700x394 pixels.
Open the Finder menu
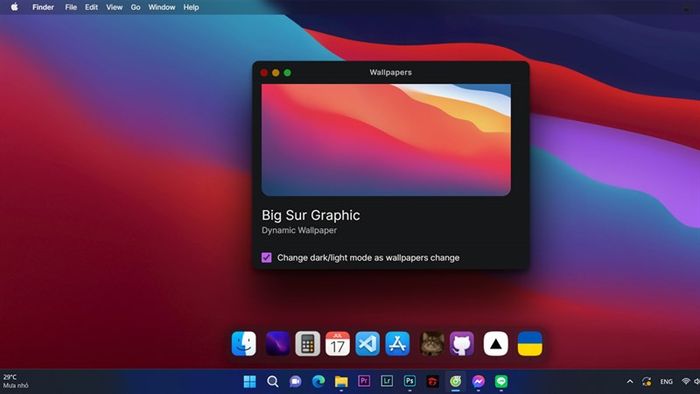(x=43, y=7)
